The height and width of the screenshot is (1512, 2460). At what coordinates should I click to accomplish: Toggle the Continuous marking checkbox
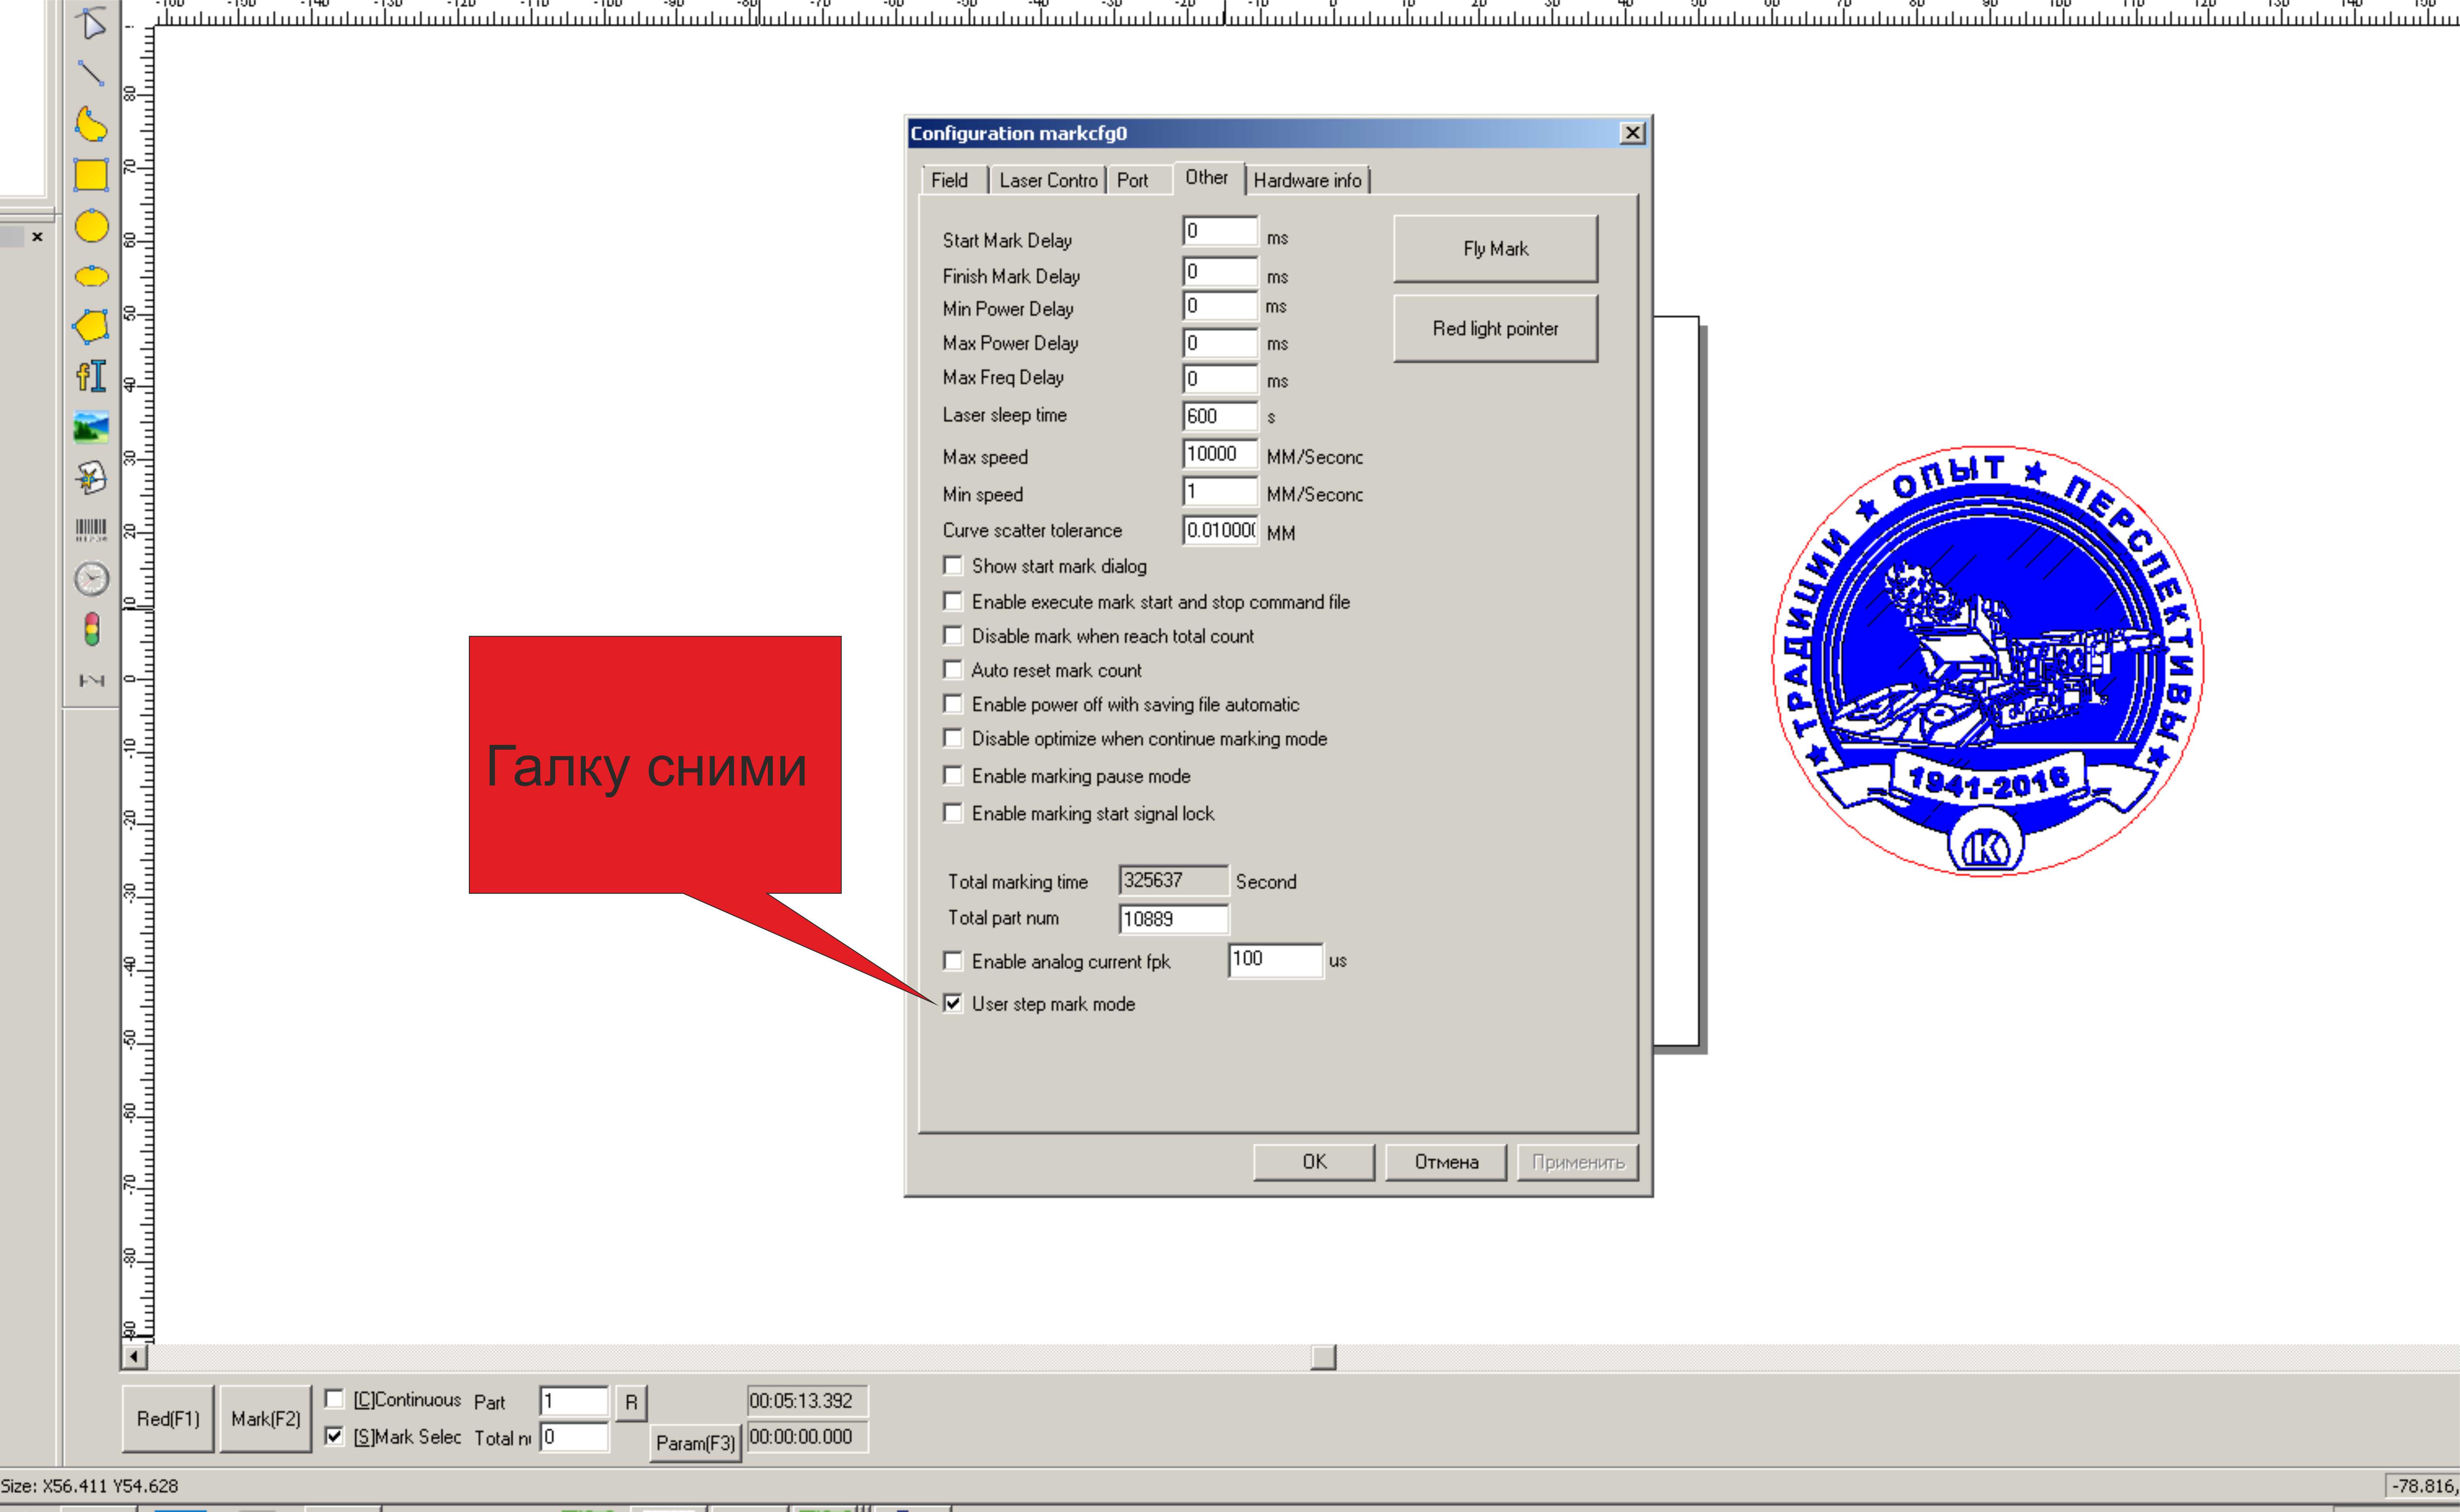pyautogui.click(x=335, y=1399)
